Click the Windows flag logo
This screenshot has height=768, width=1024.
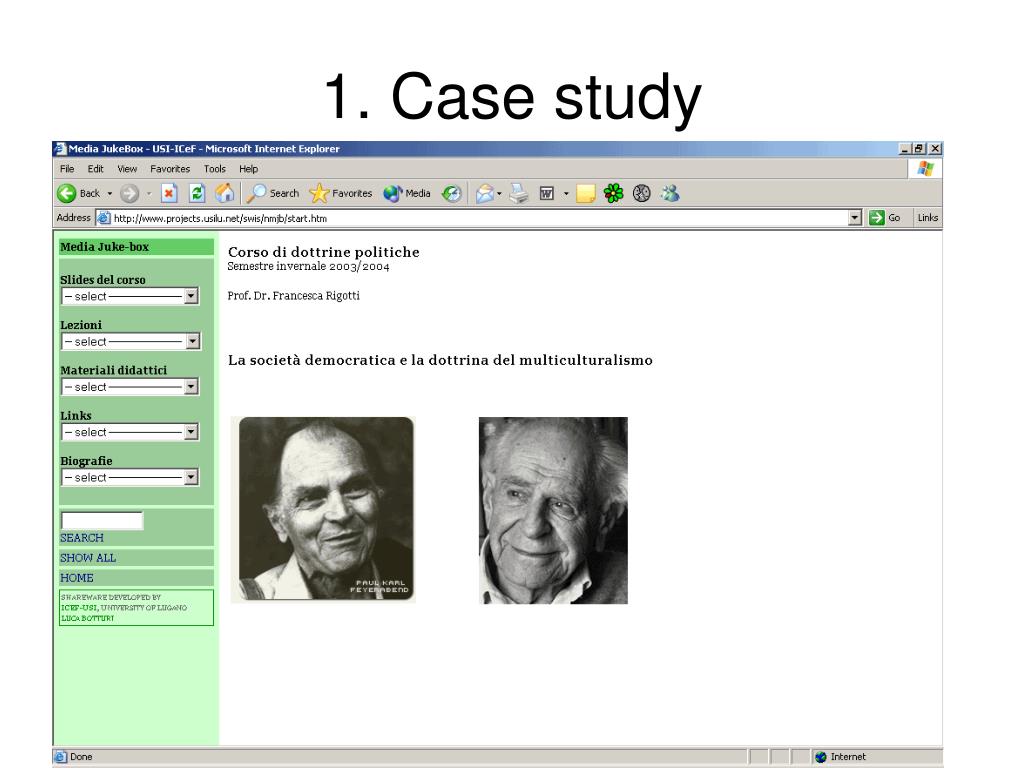(925, 168)
